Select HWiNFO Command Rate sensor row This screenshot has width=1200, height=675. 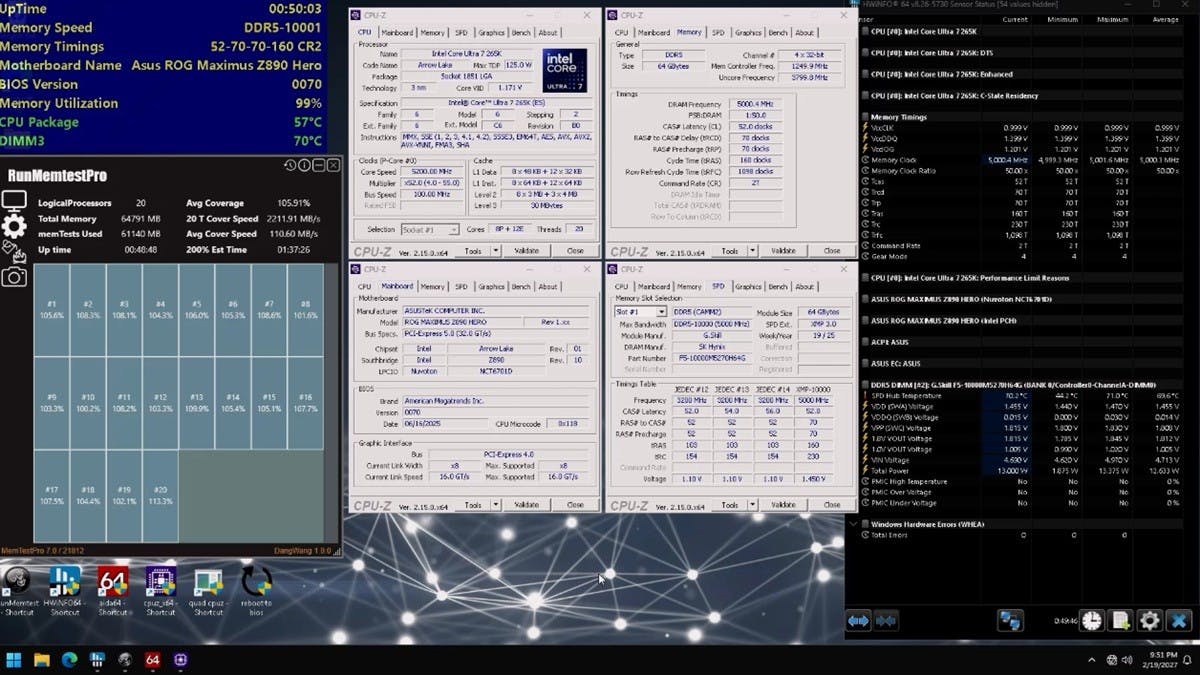point(1020,245)
